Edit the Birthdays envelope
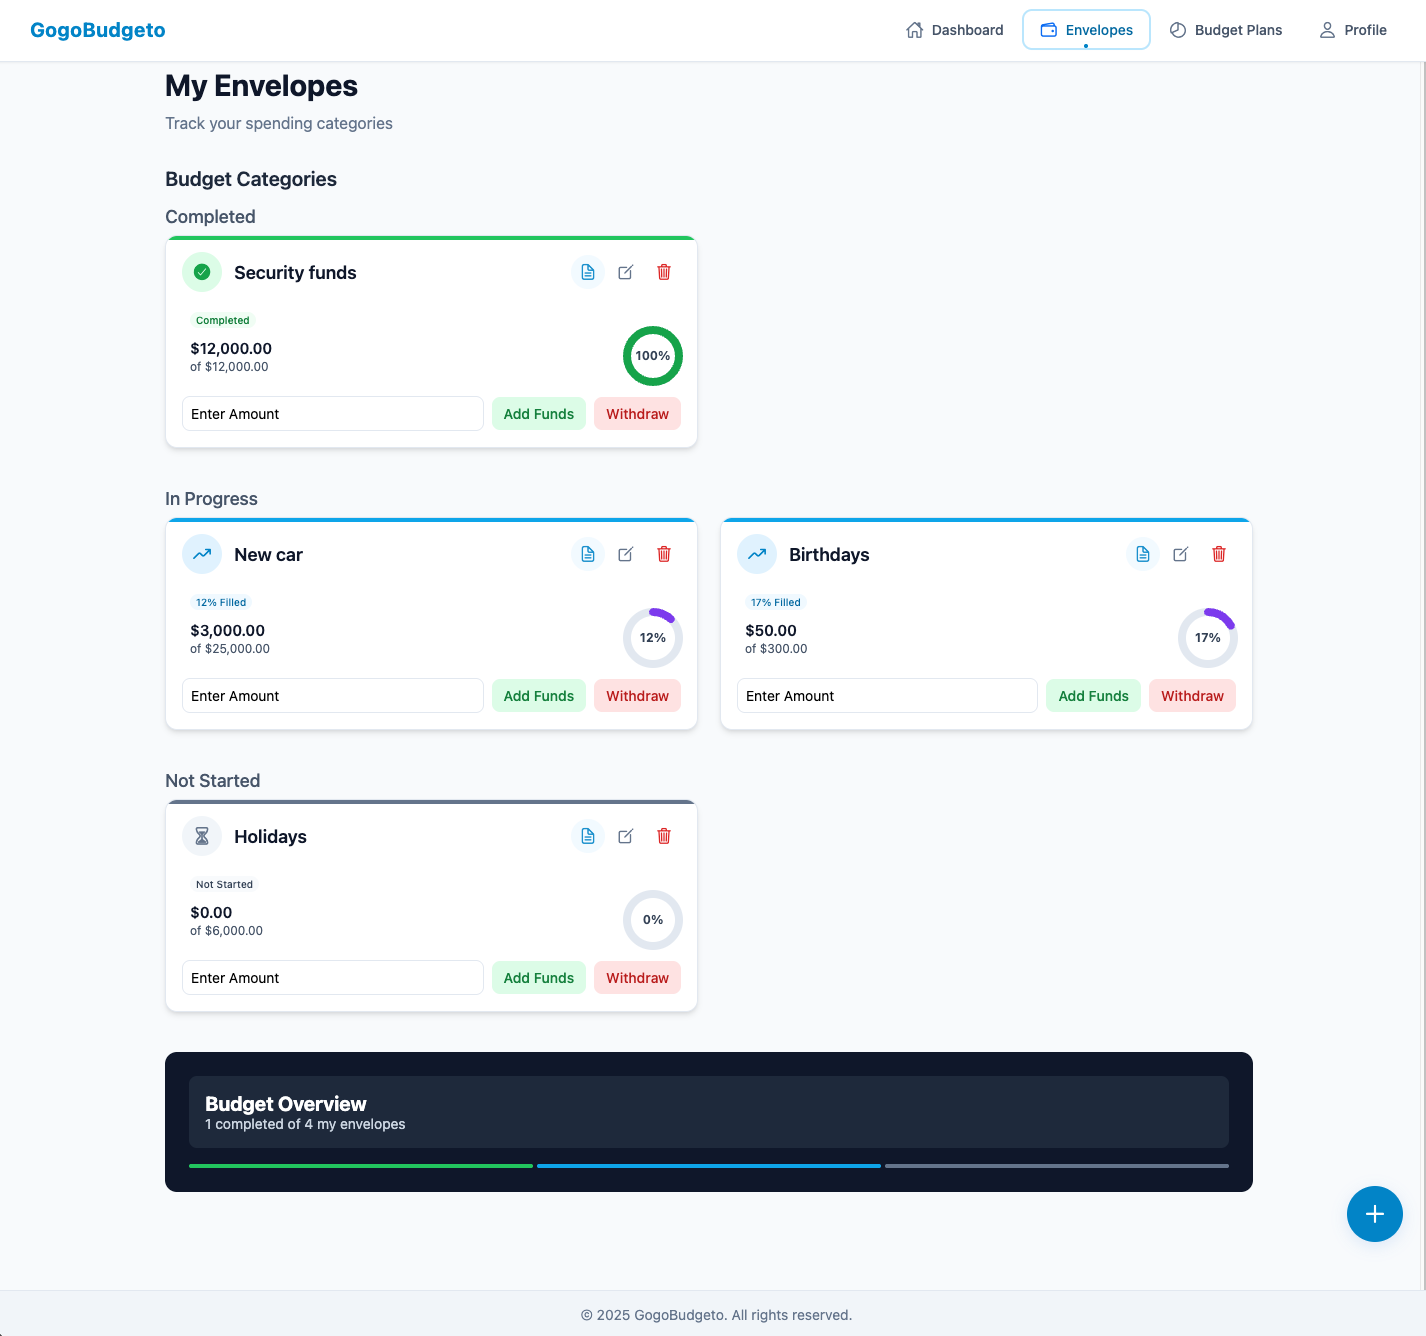 point(1181,554)
